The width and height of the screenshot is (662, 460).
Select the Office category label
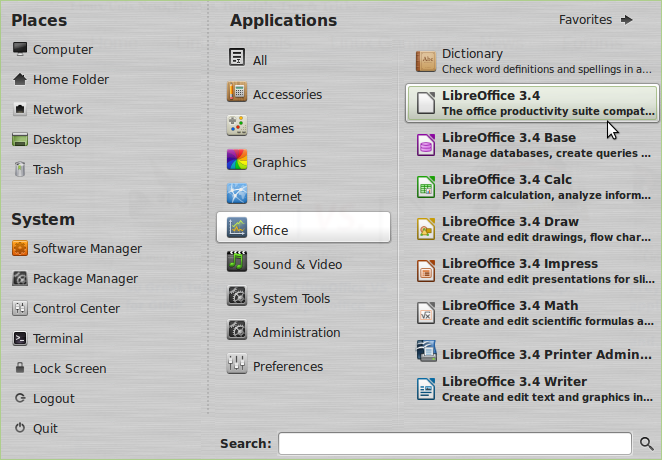coord(271,230)
